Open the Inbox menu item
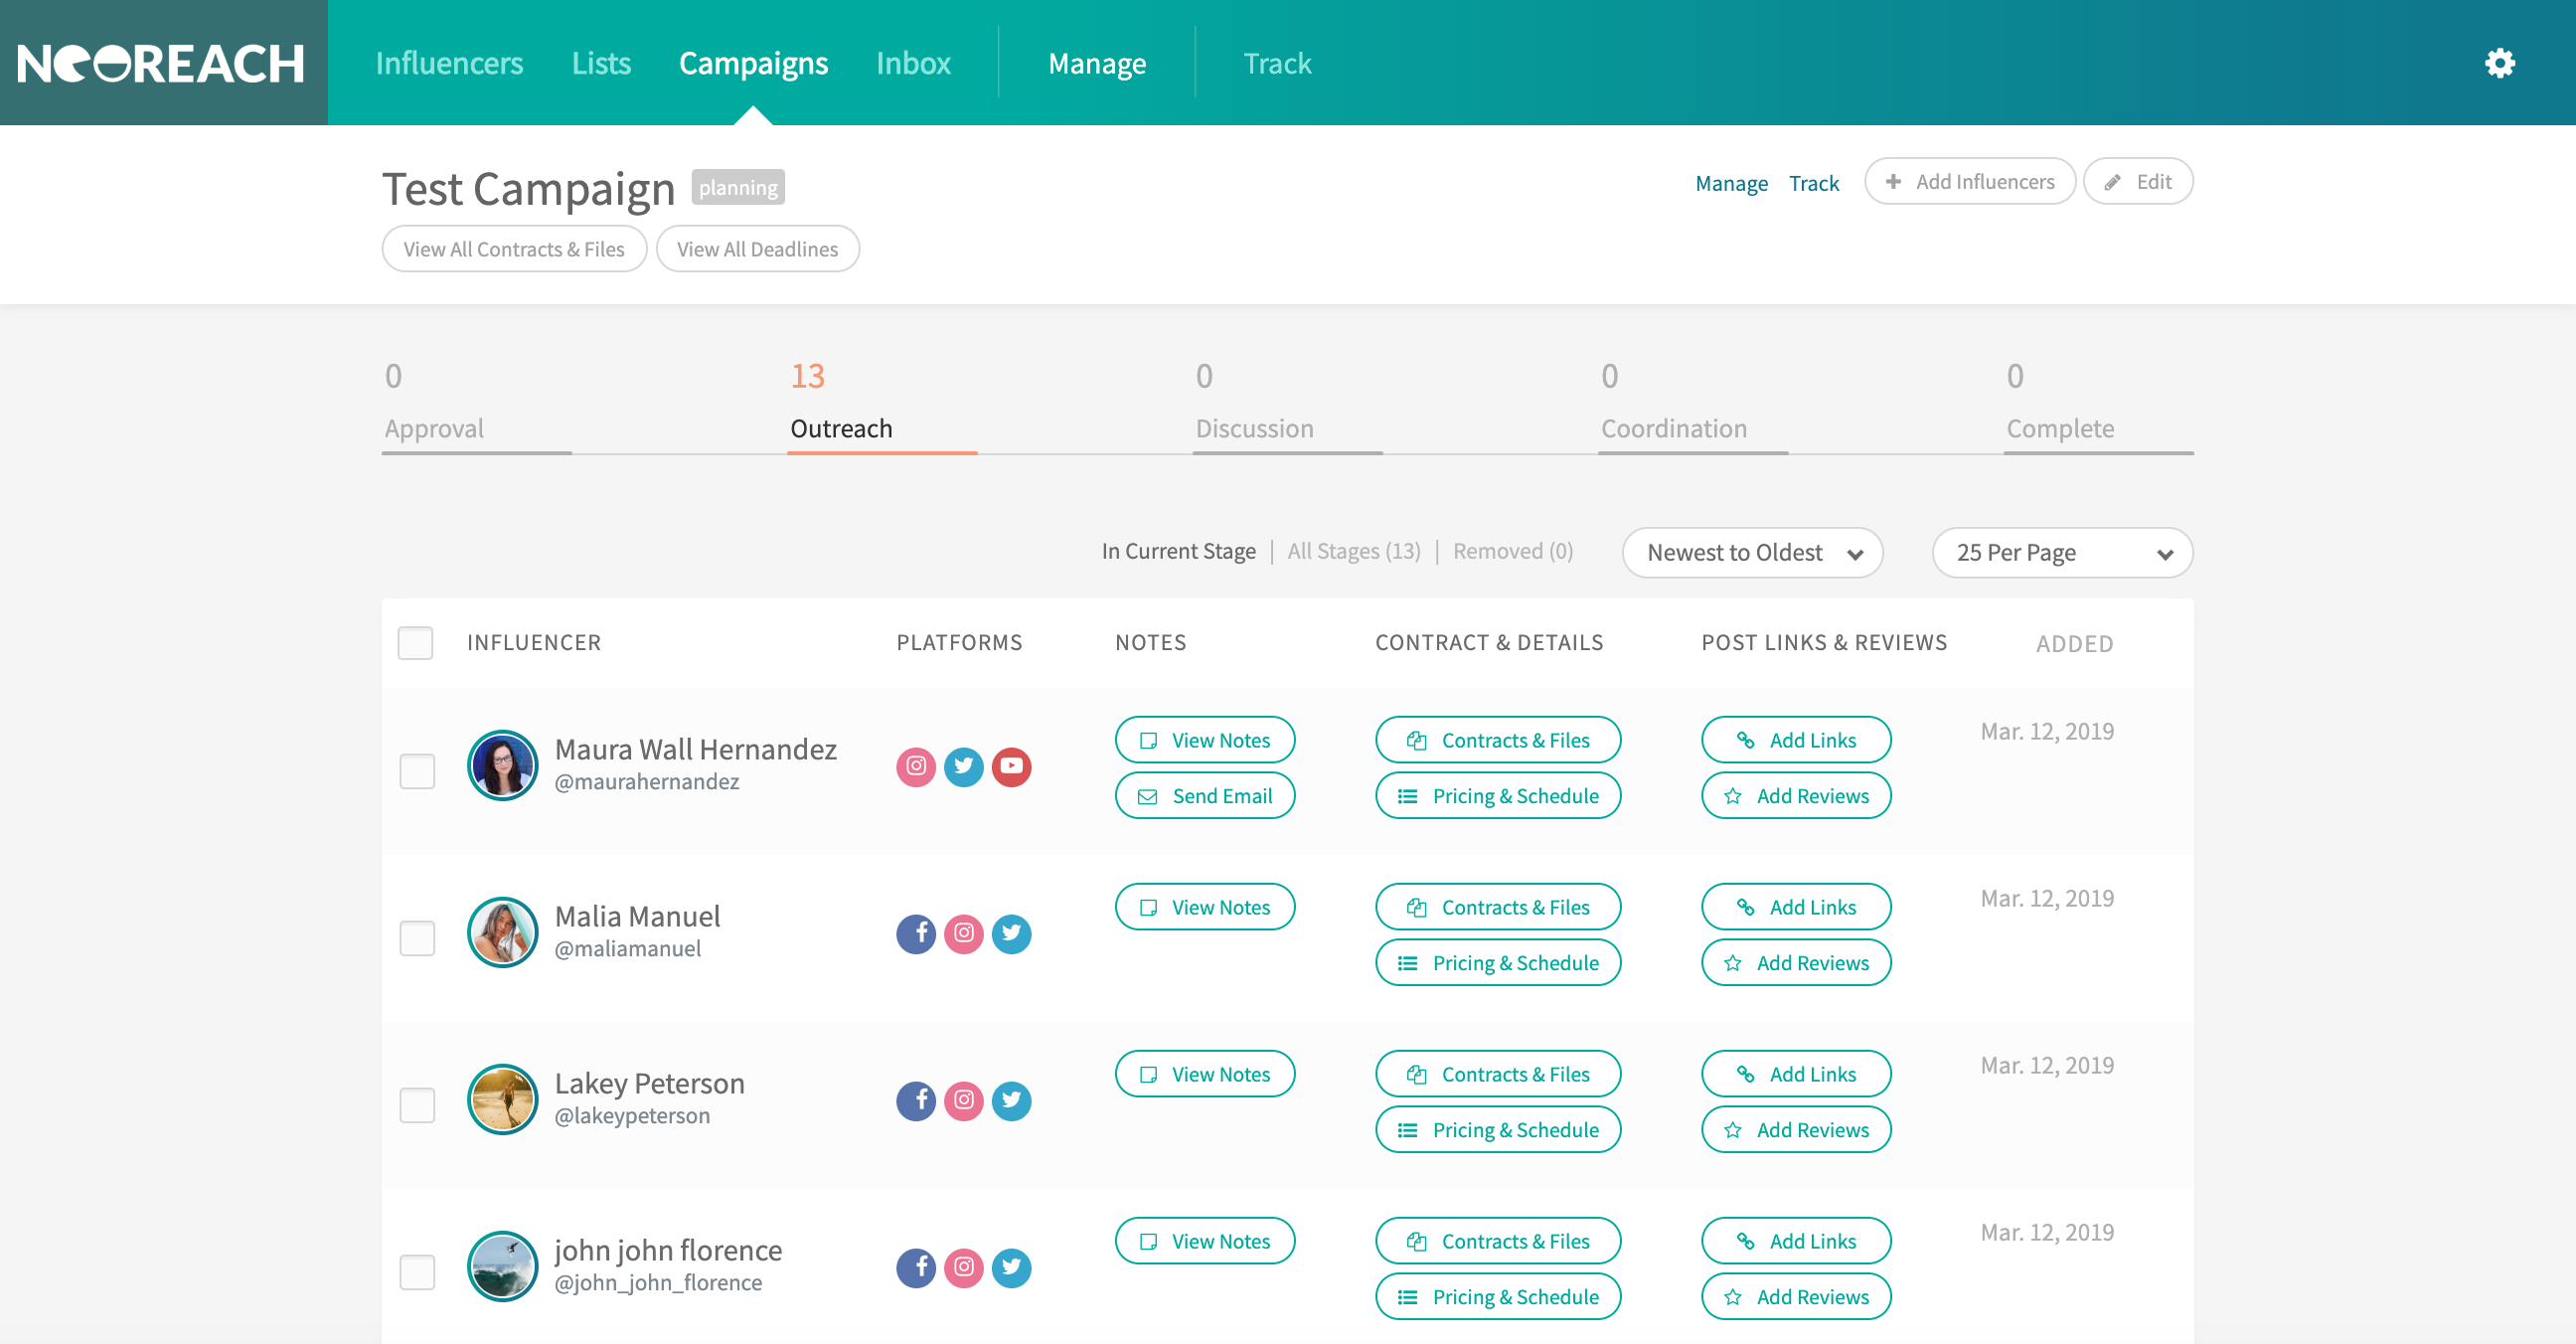 (x=912, y=63)
